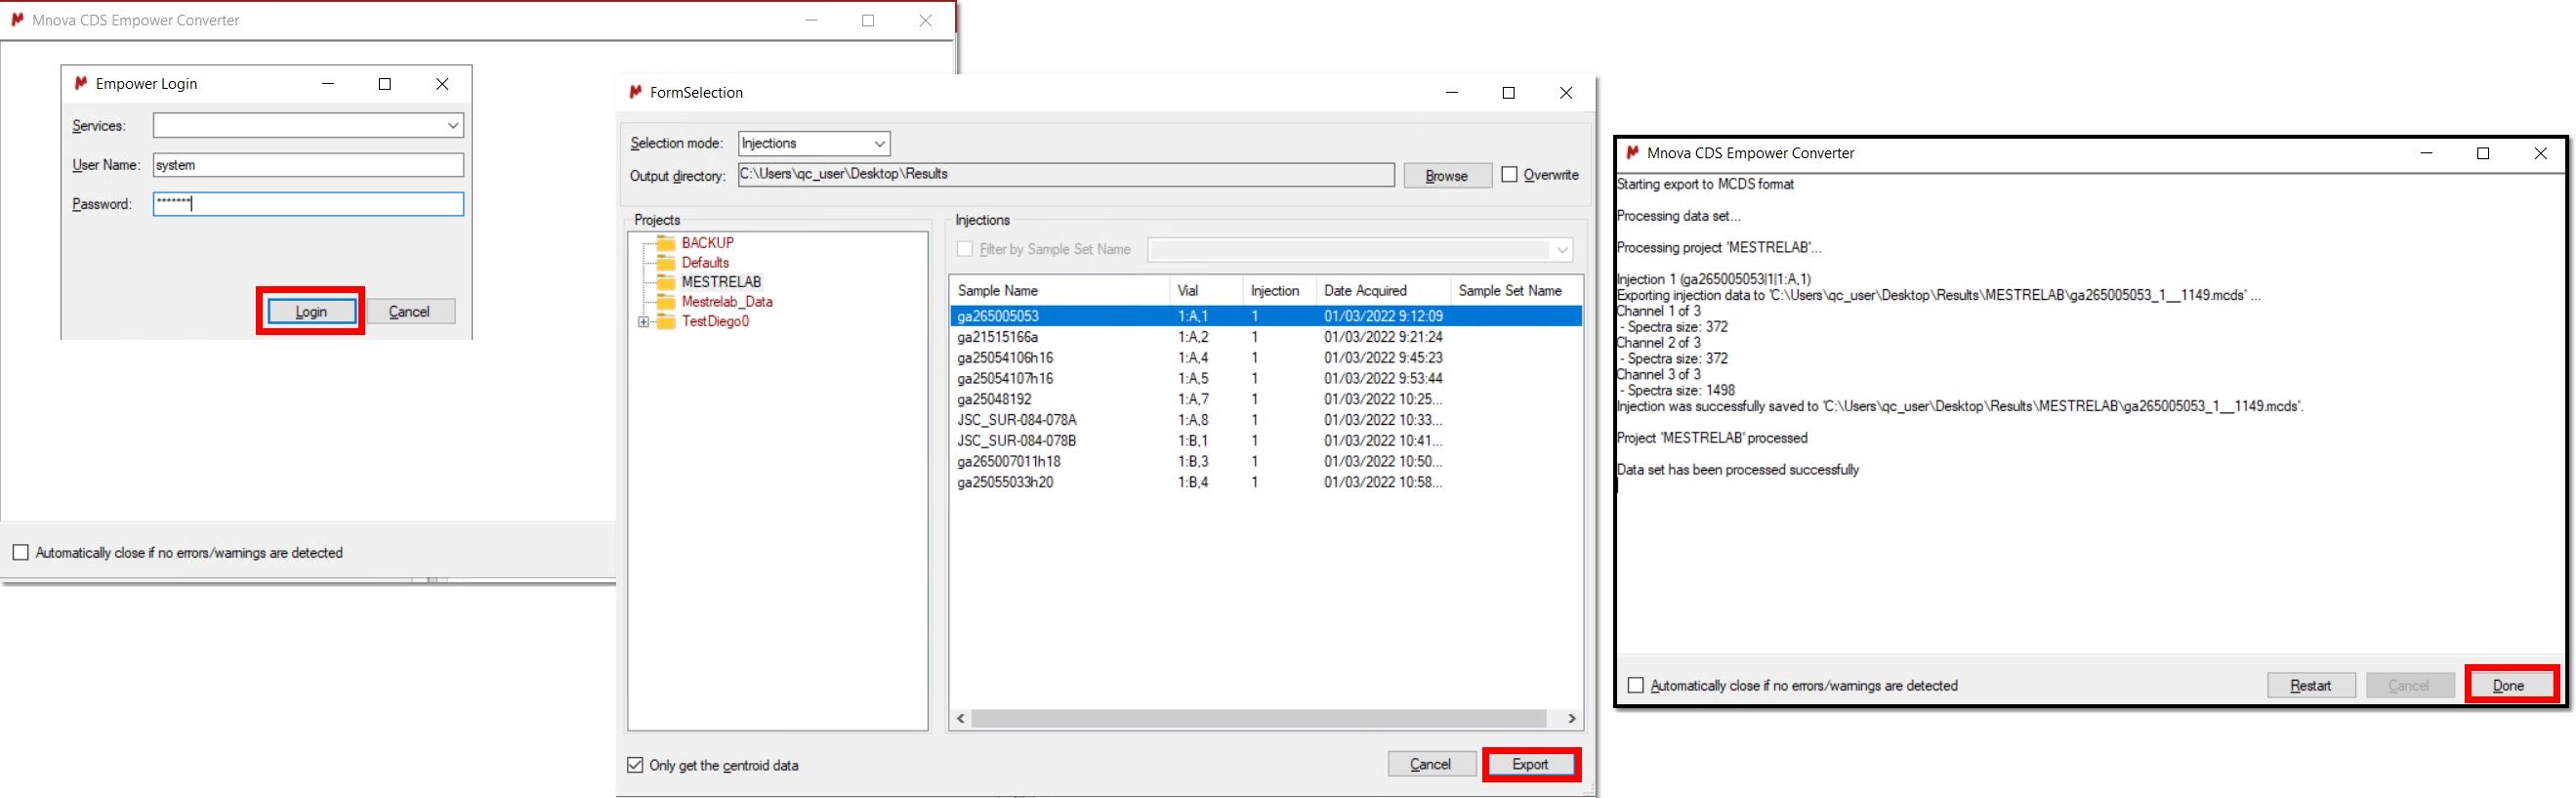Click the Mestrelab_Data folder icon

tap(666, 301)
